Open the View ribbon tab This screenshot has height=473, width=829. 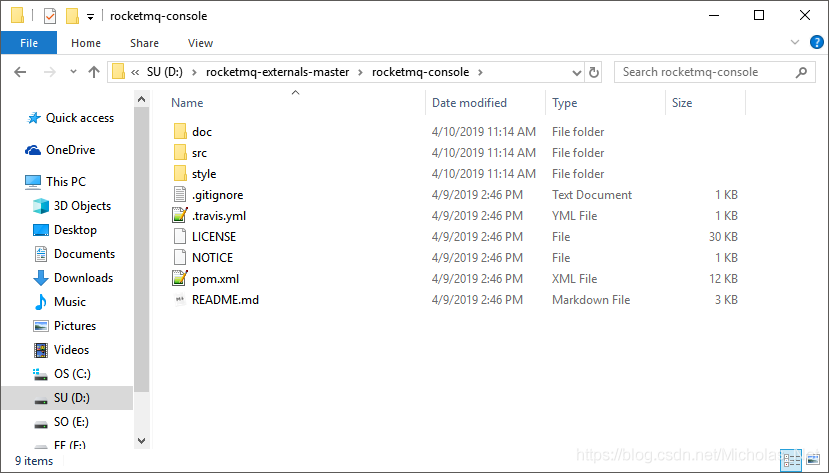pos(200,43)
